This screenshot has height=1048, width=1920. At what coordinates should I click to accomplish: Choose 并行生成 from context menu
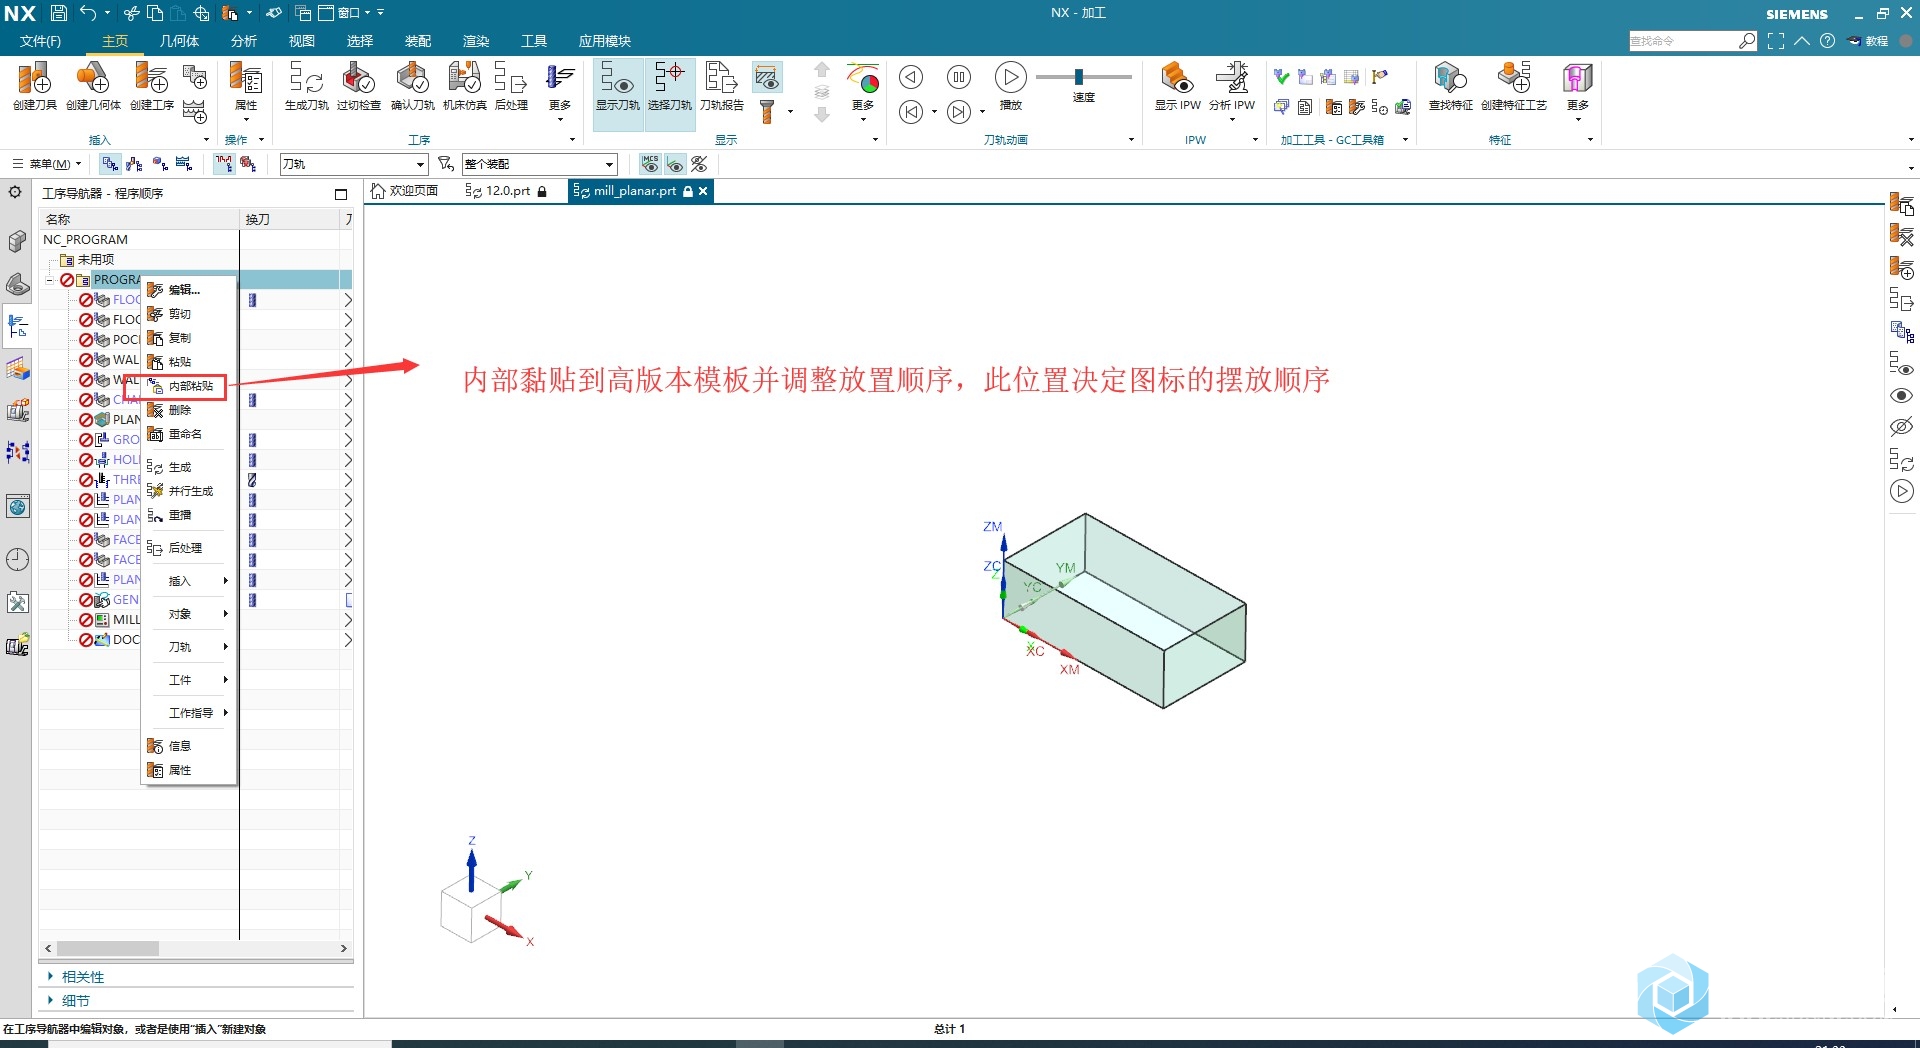[190, 491]
